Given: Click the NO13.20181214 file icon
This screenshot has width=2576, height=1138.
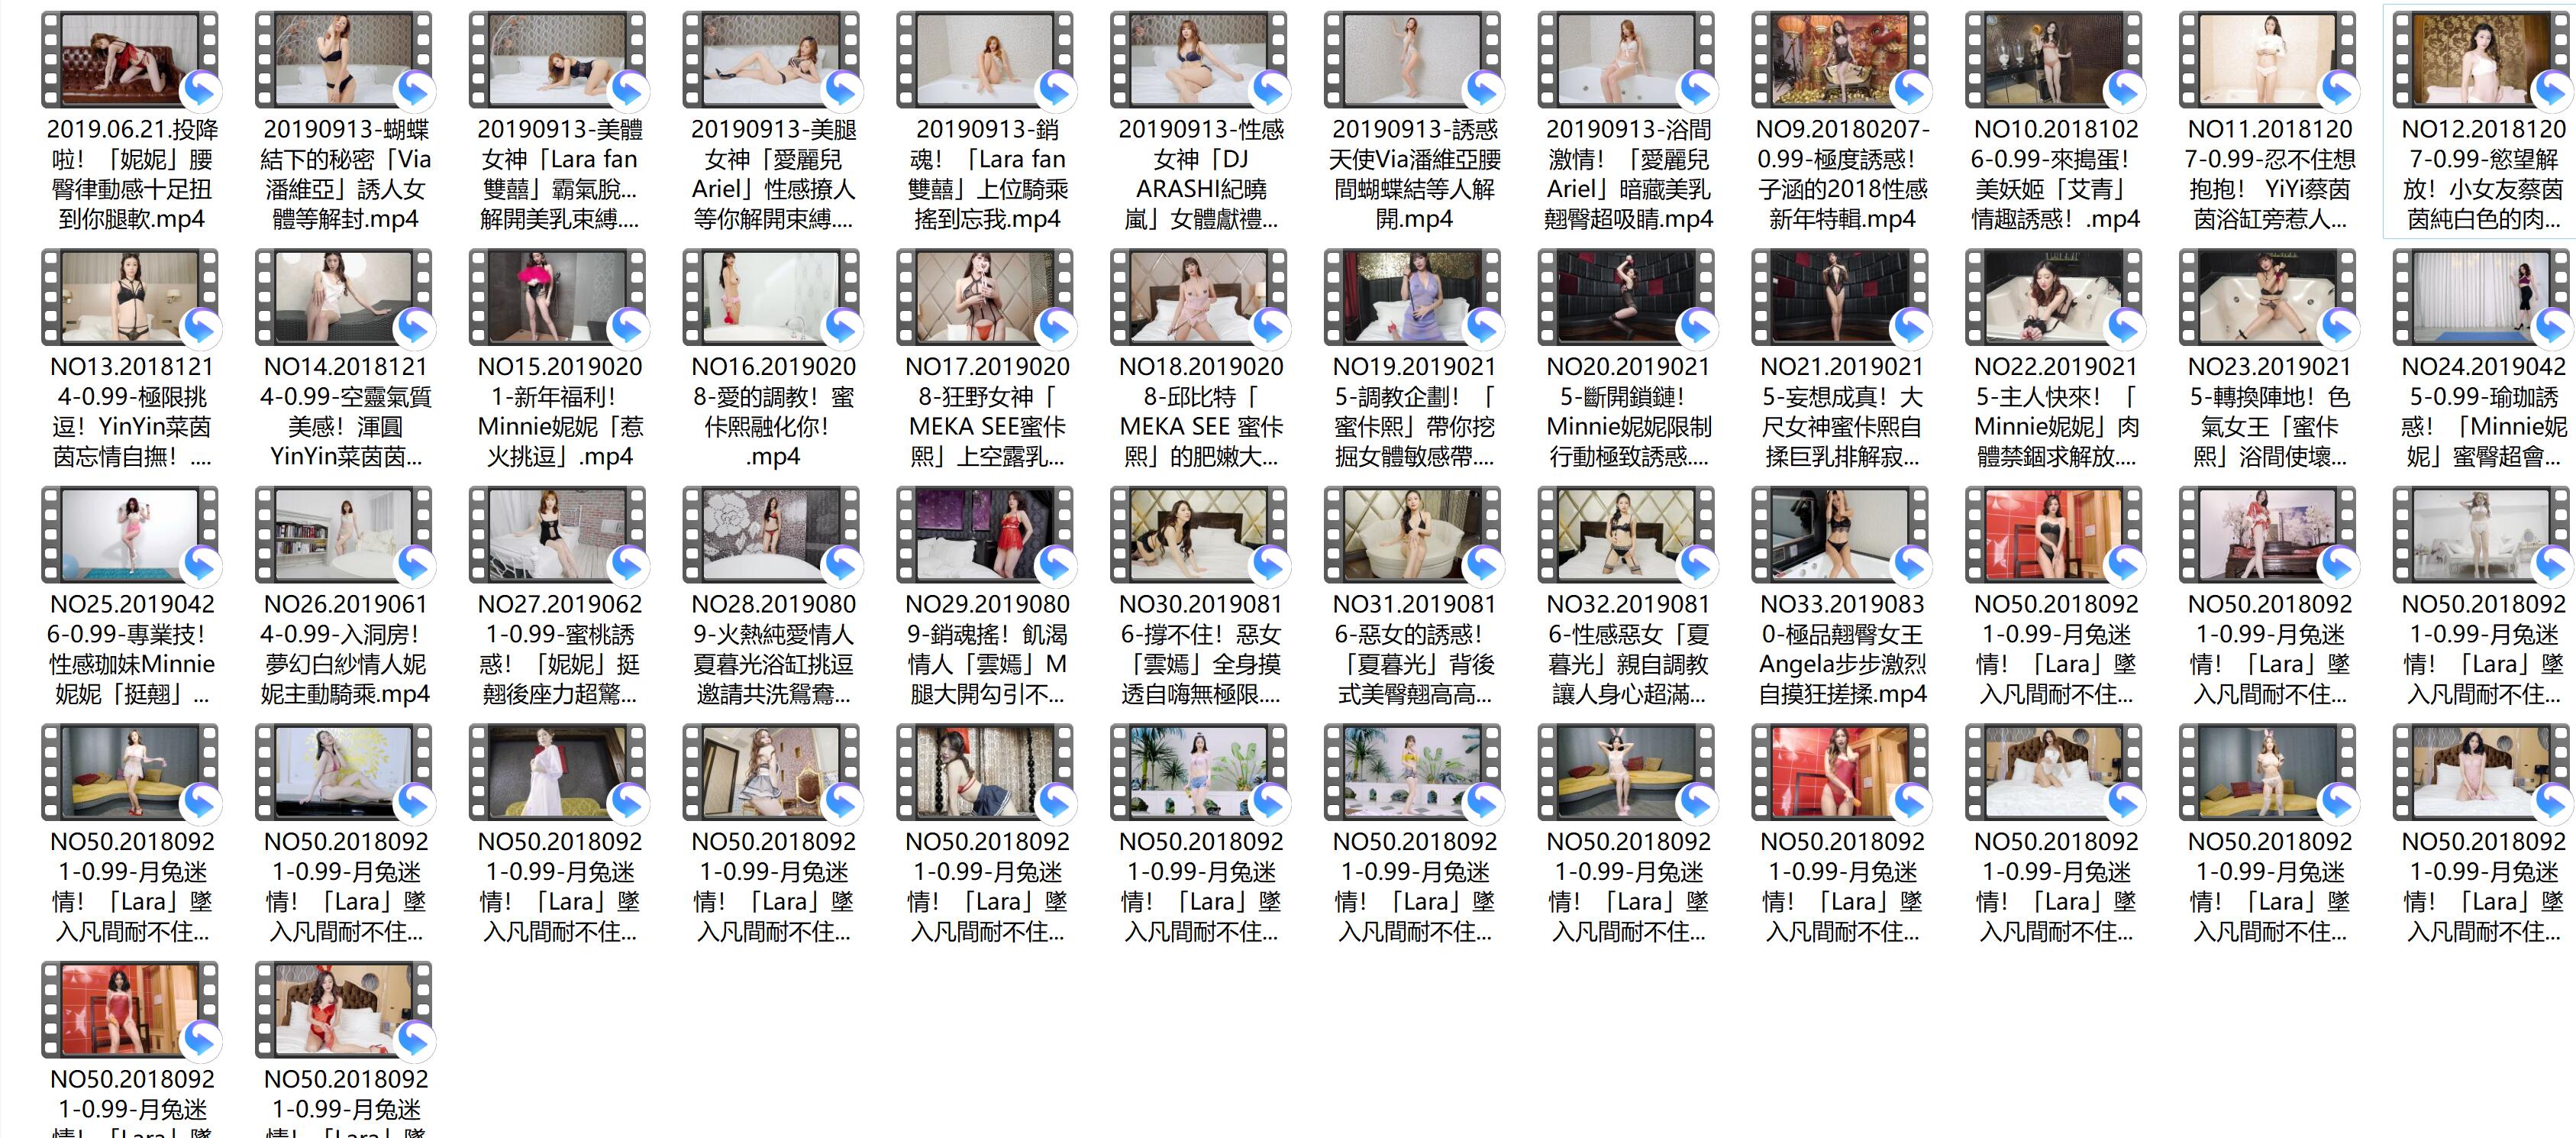Looking at the screenshot, I should click(130, 297).
